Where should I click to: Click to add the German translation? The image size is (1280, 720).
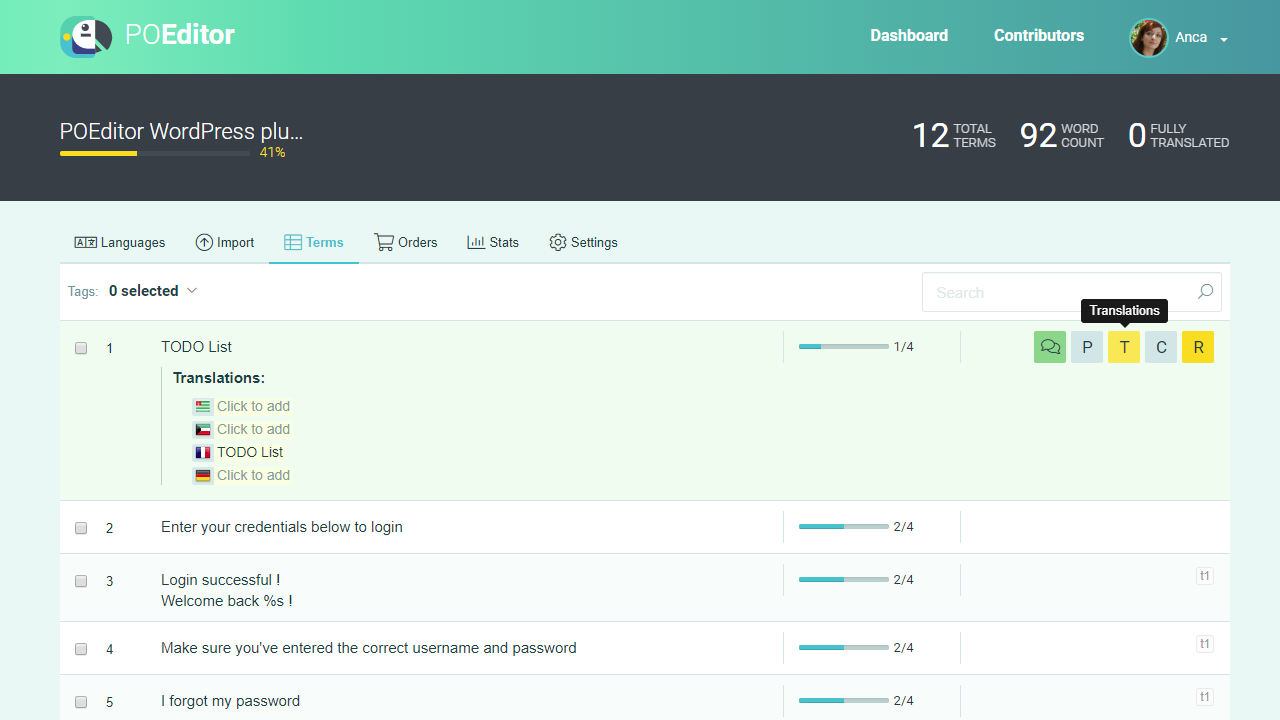[253, 475]
